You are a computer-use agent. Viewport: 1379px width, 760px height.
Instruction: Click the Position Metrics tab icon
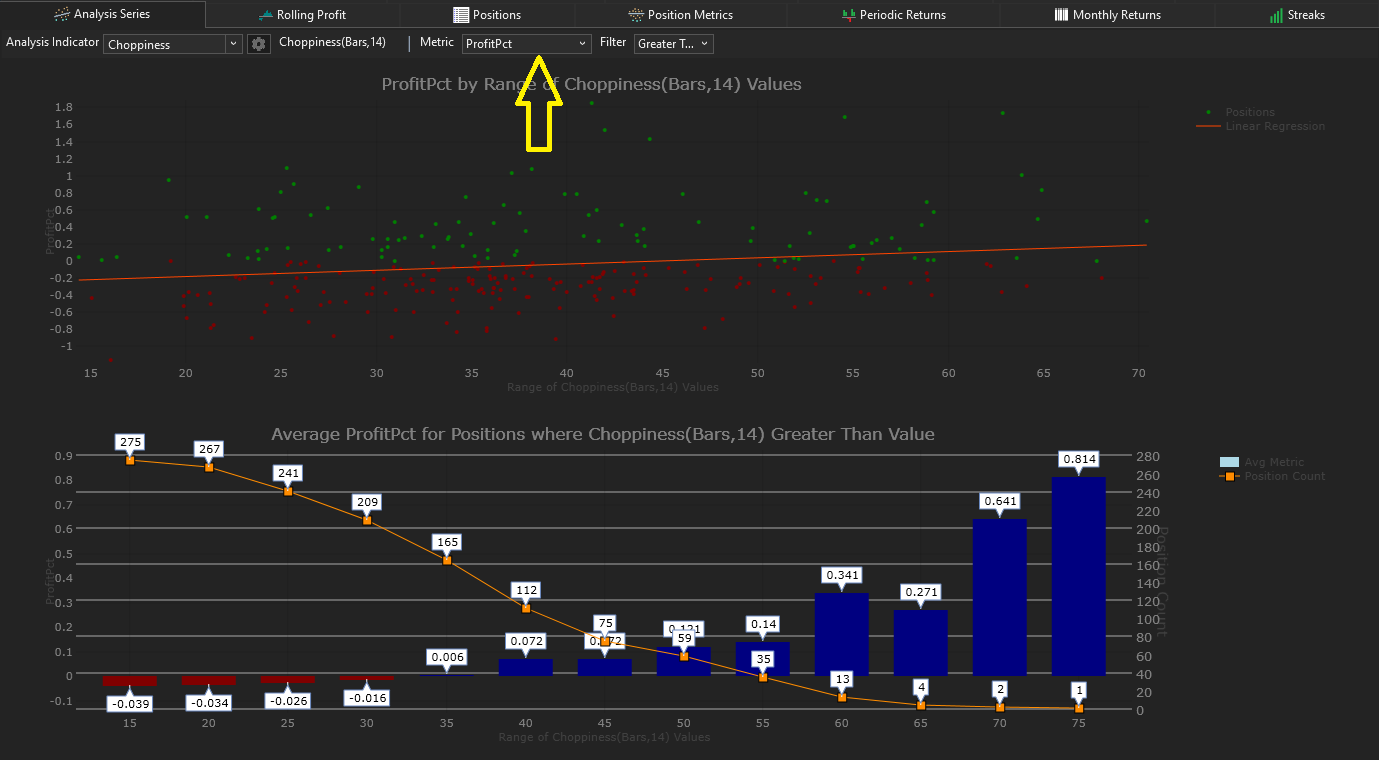point(636,15)
